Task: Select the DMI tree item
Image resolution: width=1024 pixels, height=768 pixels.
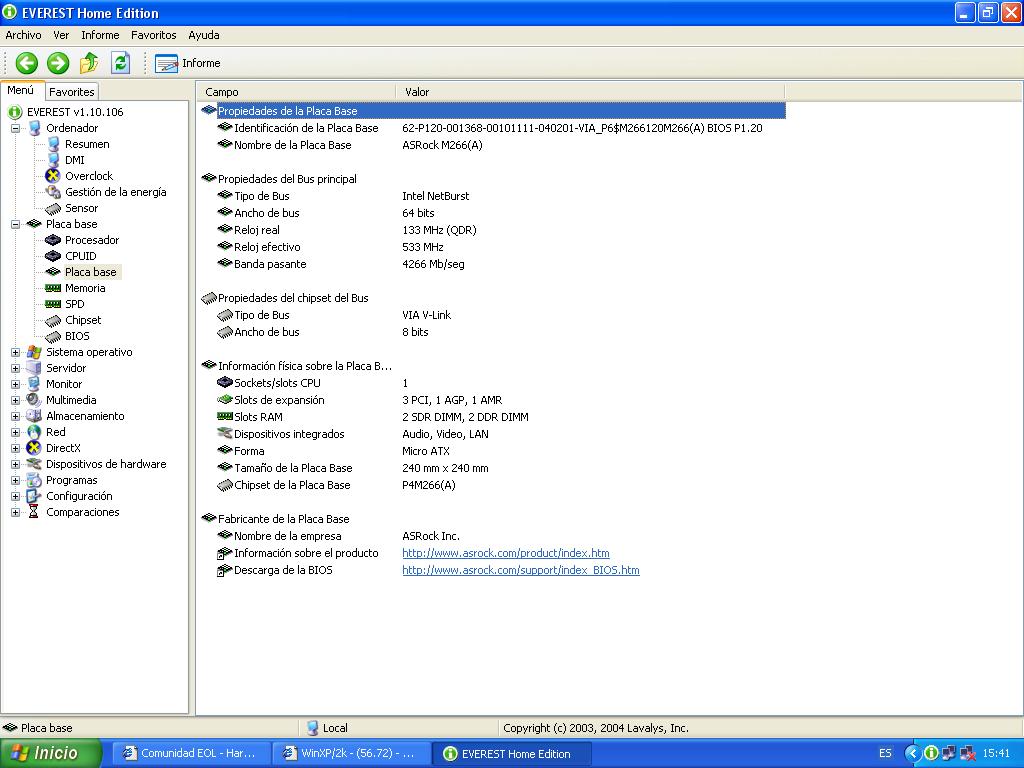Action: (74, 160)
